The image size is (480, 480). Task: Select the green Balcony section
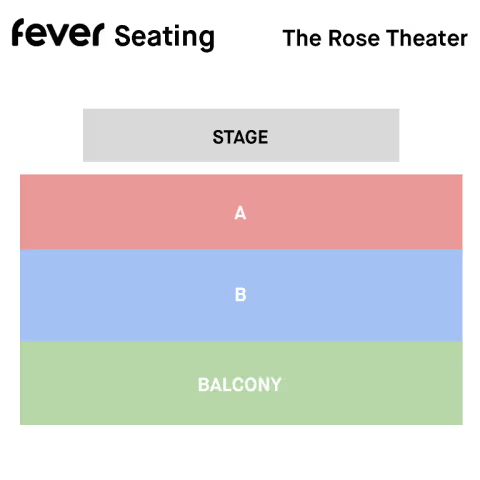click(241, 383)
